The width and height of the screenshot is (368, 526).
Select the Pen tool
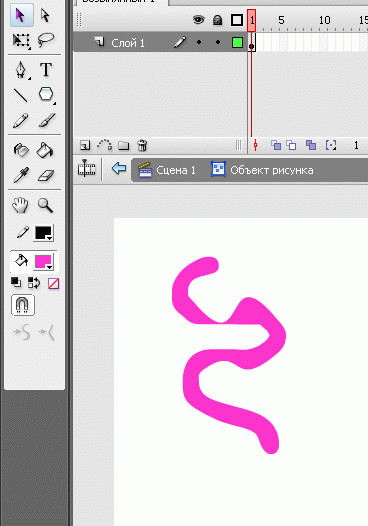[x=21, y=70]
